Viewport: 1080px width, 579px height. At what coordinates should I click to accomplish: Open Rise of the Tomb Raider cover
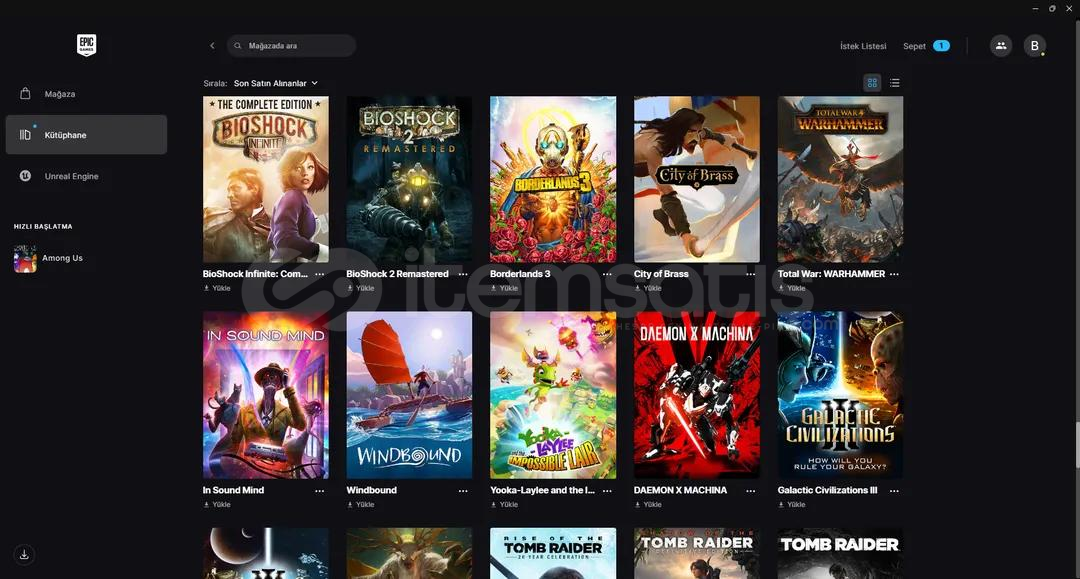coord(553,554)
